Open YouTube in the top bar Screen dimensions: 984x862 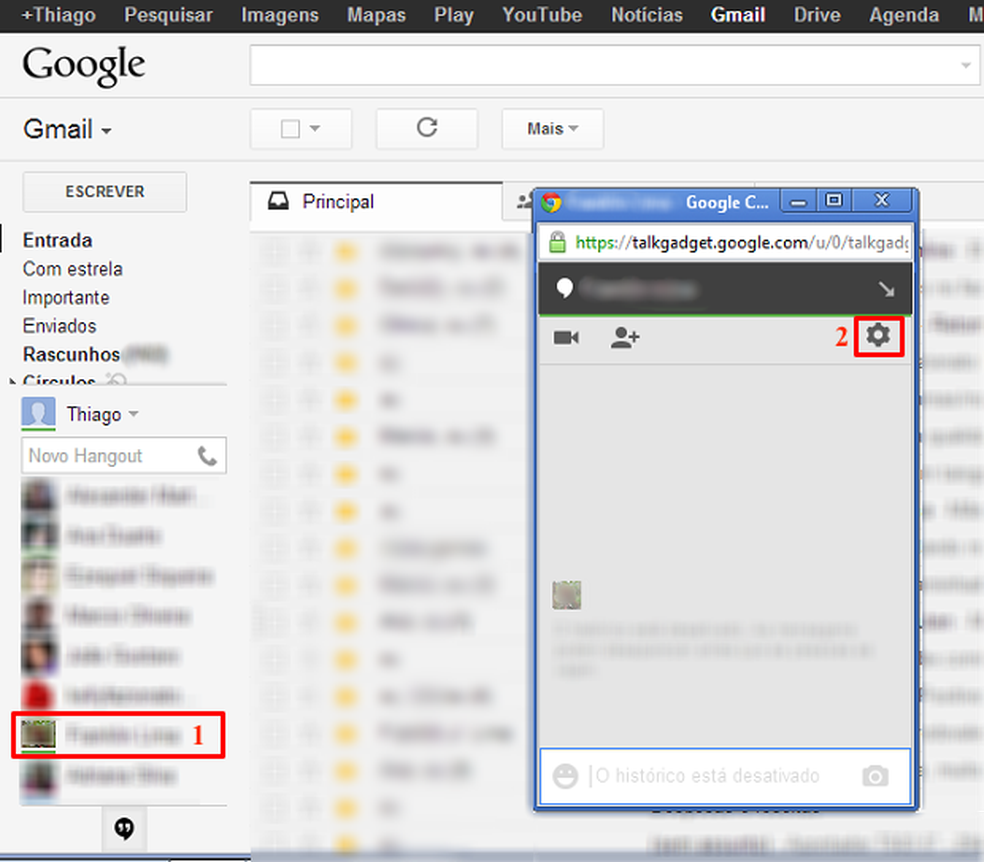[542, 15]
